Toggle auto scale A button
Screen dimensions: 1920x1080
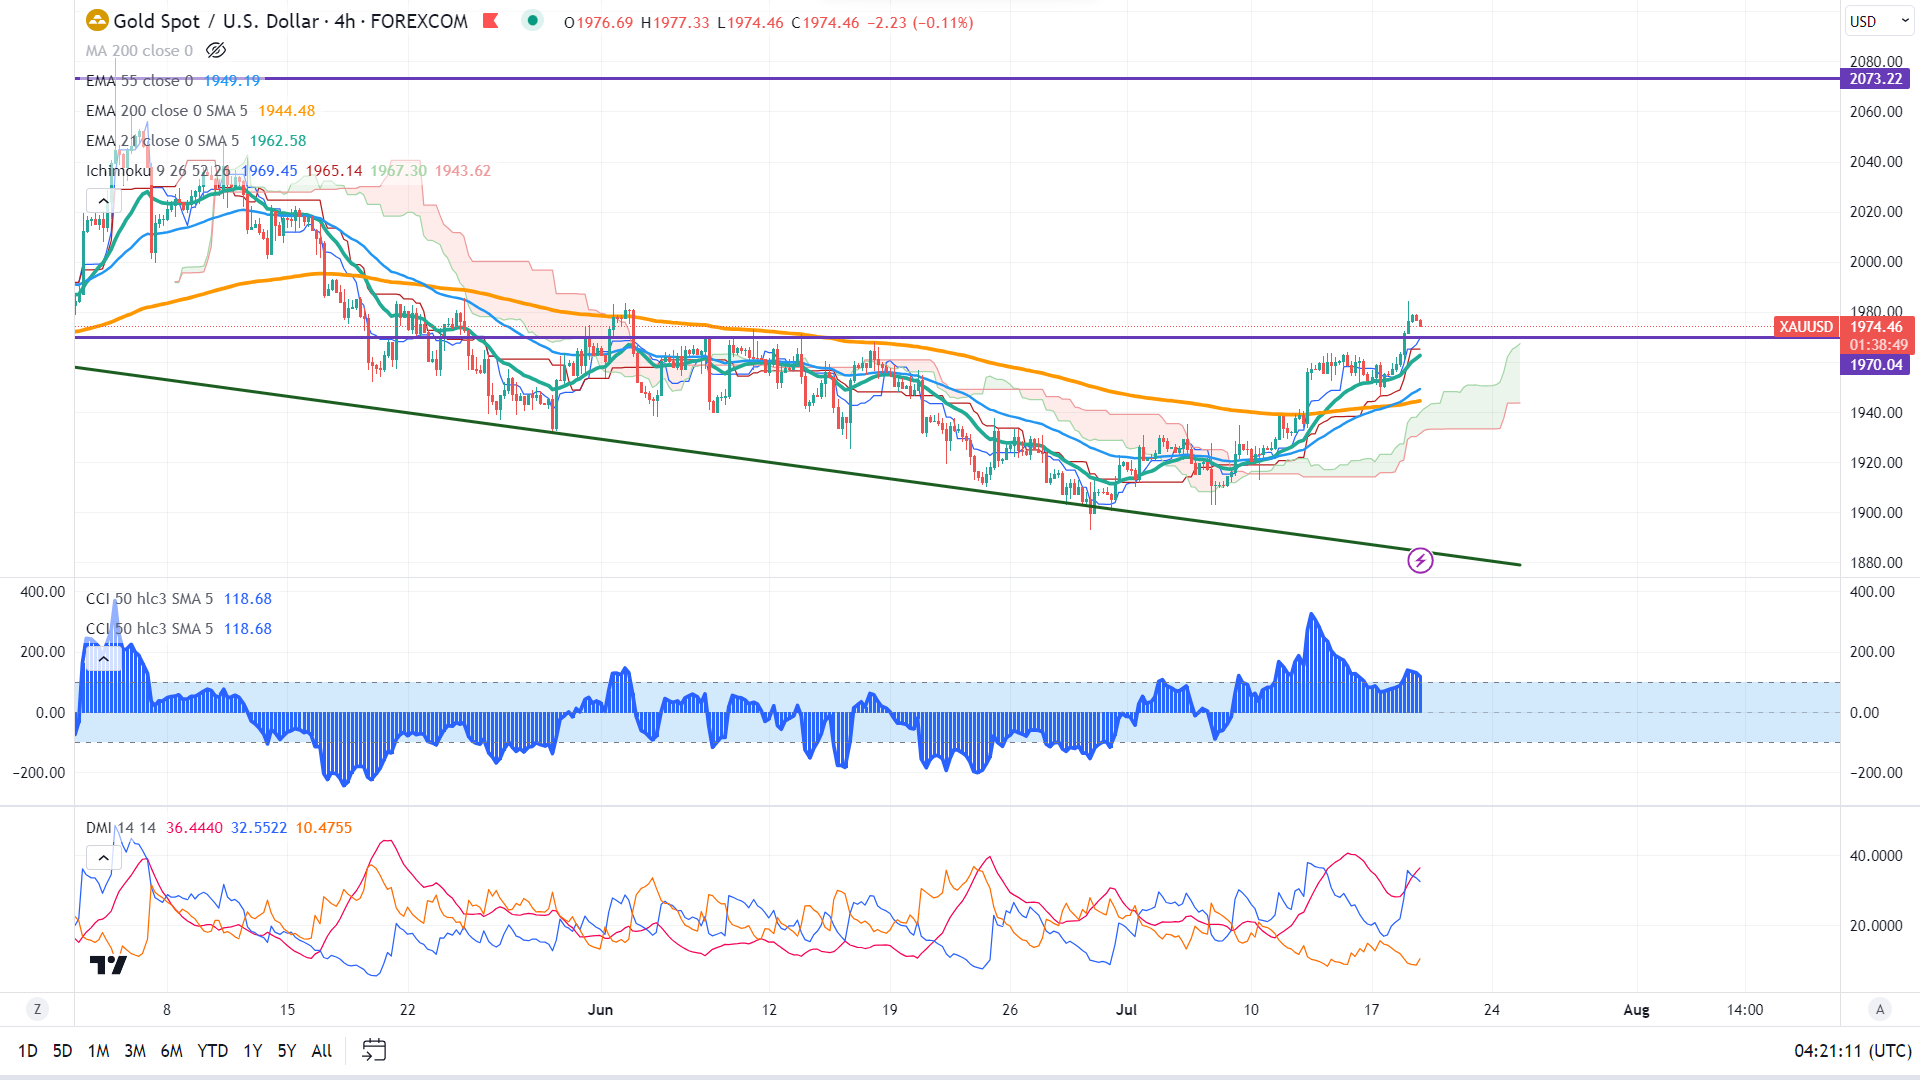(x=1880, y=1009)
